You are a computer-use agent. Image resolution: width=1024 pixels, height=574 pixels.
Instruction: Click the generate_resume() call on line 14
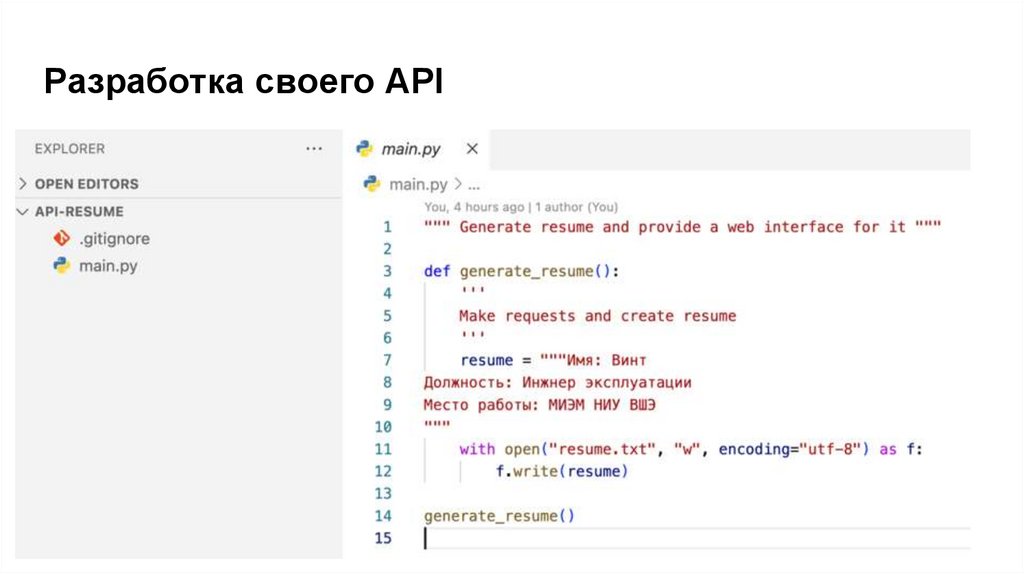[500, 516]
